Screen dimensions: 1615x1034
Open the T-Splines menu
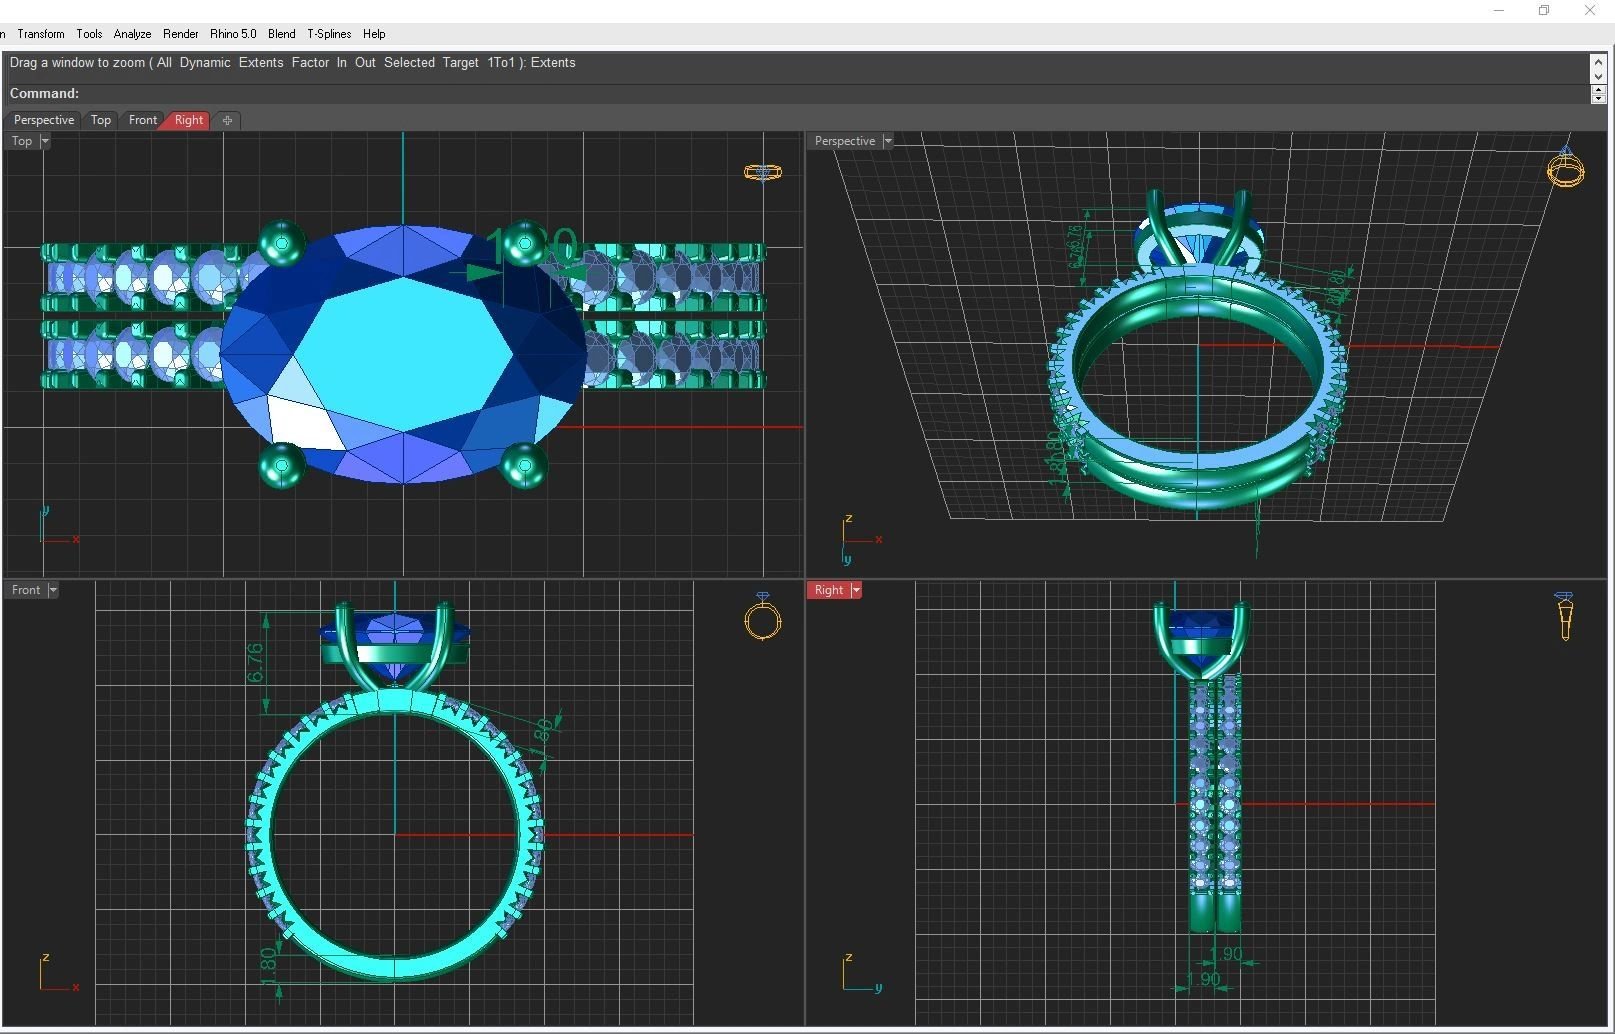[x=329, y=34]
